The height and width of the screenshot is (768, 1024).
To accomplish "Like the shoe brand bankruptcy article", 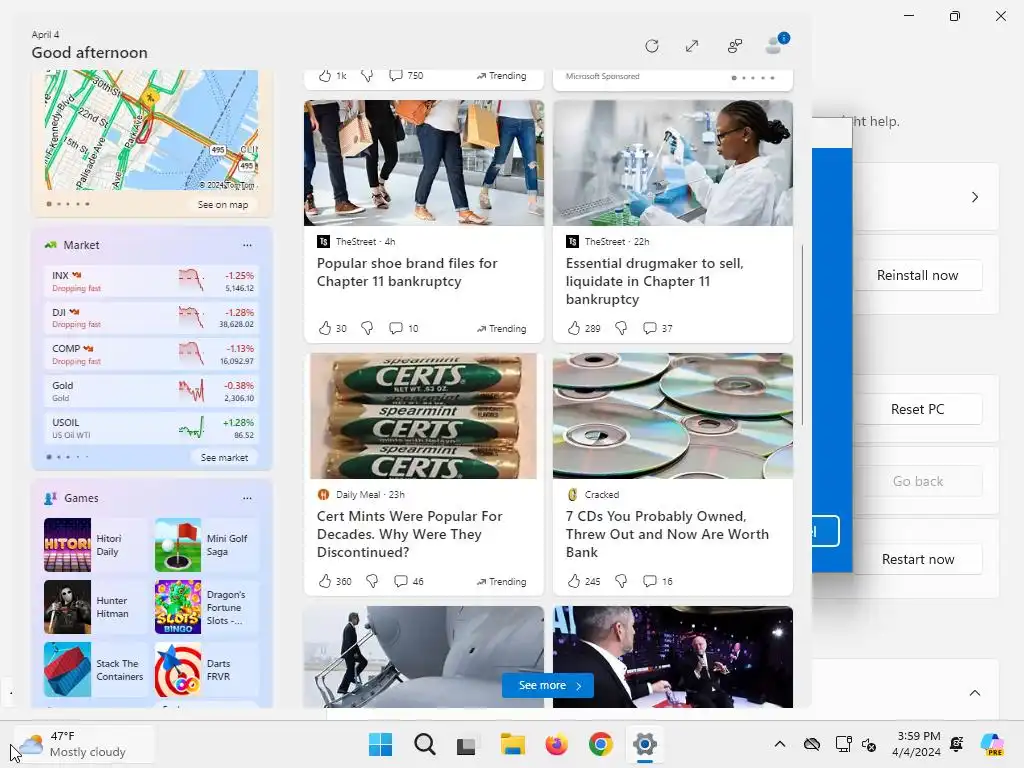I will click(325, 328).
